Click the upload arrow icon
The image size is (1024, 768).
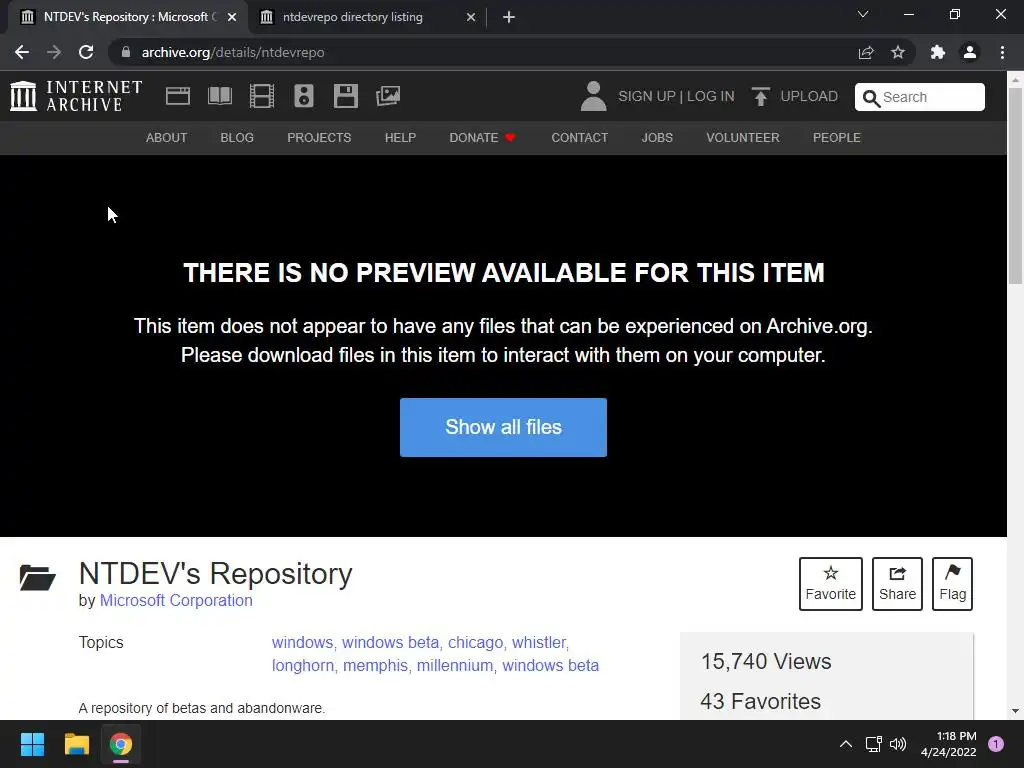761,96
